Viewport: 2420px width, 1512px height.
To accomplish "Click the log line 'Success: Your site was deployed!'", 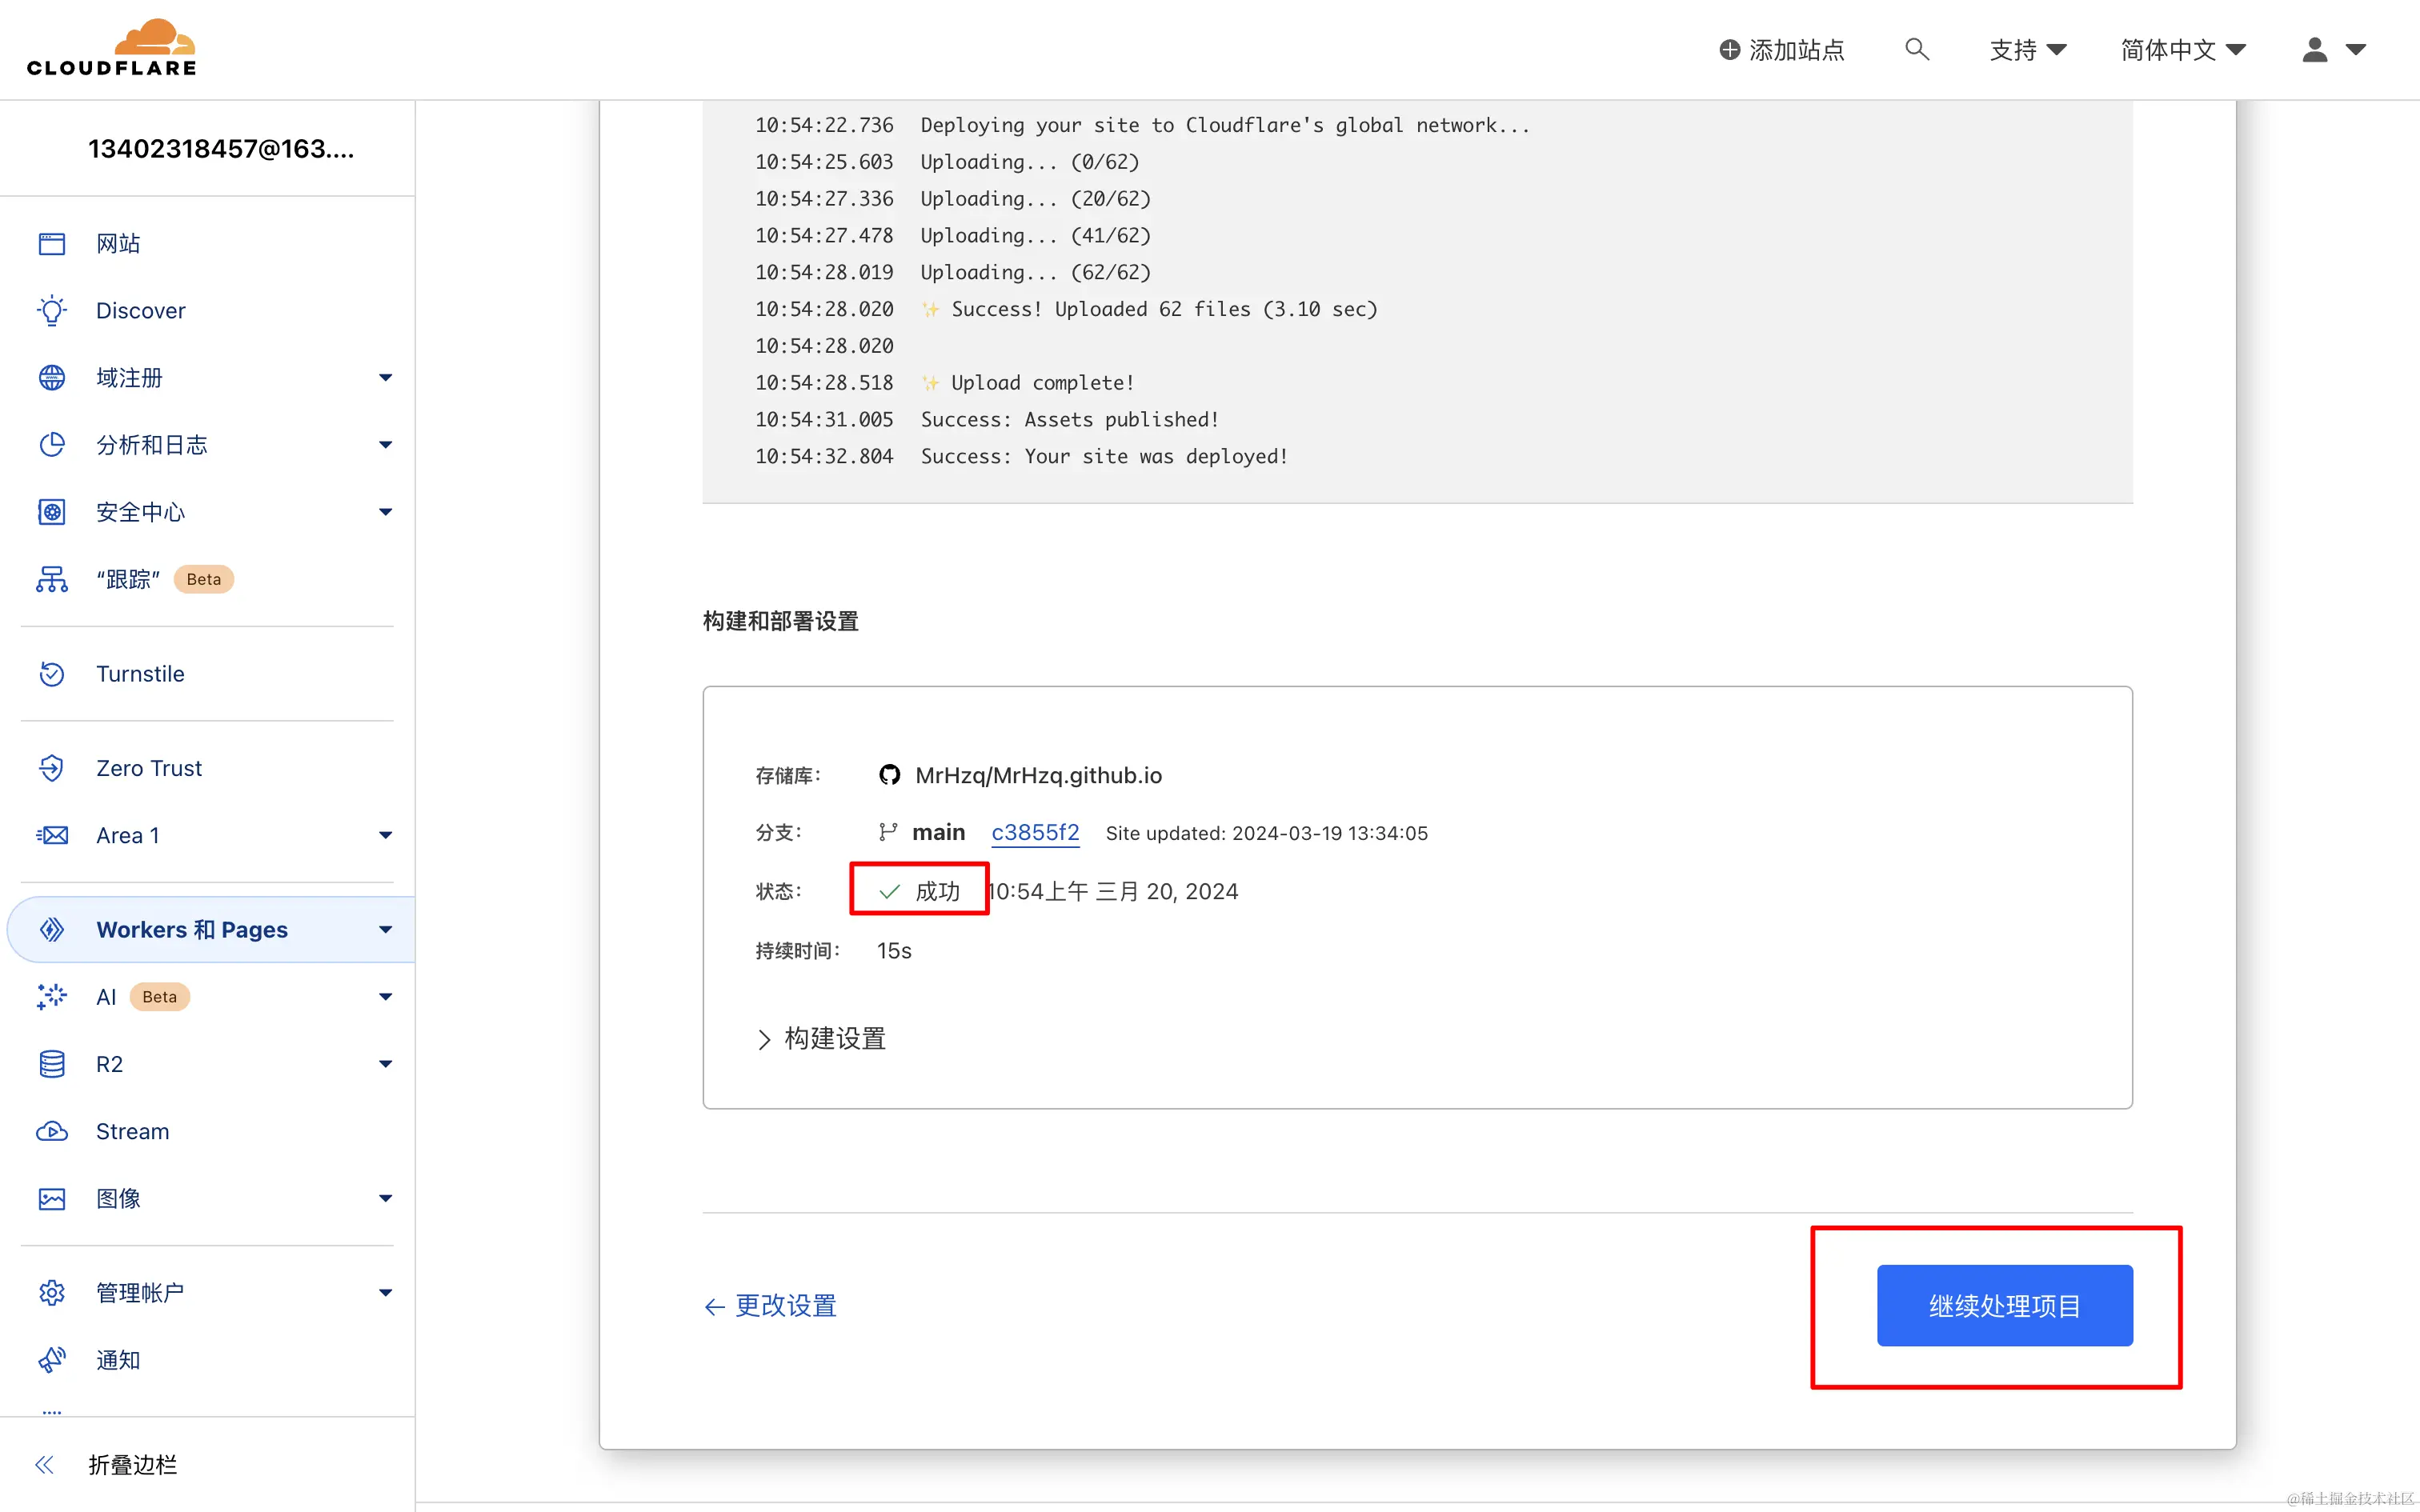I will pyautogui.click(x=1104, y=457).
